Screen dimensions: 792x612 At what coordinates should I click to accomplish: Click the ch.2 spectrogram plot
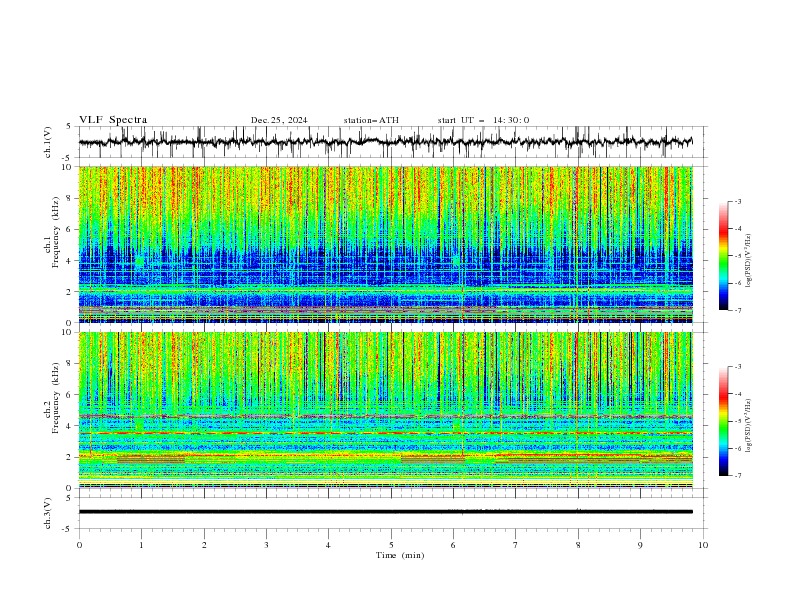click(385, 410)
